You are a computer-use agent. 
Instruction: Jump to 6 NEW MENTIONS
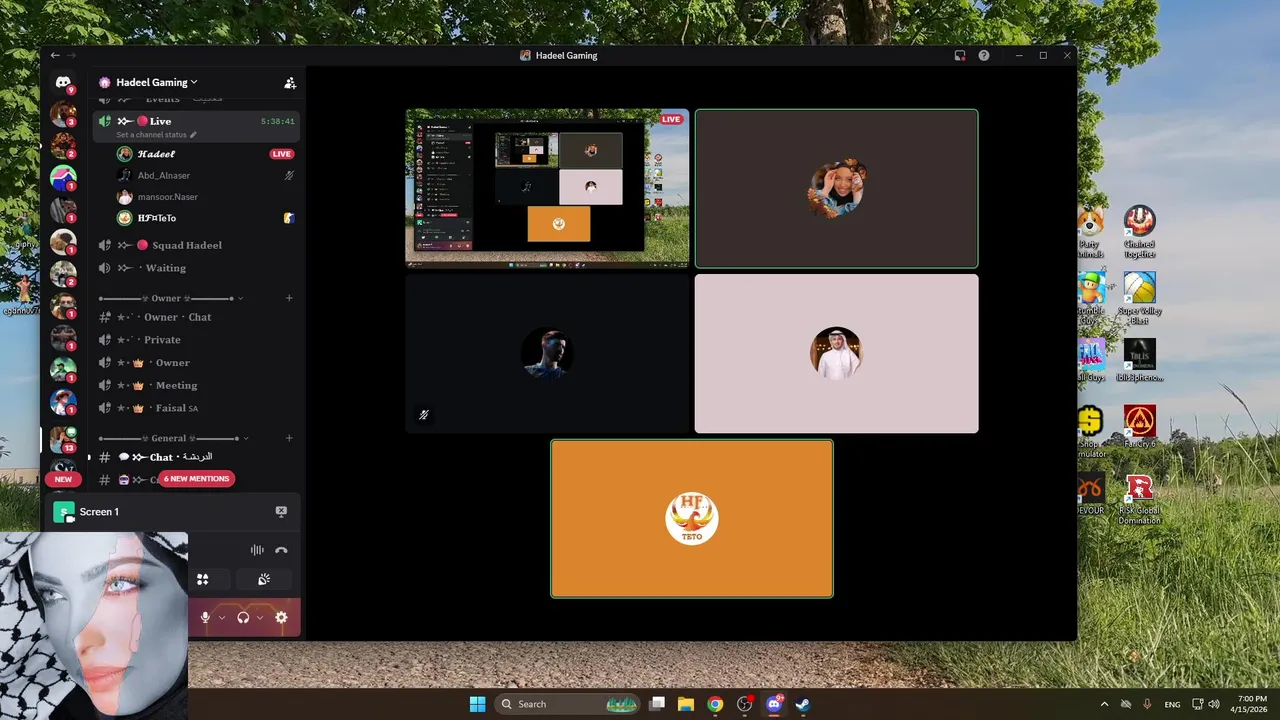(x=197, y=479)
